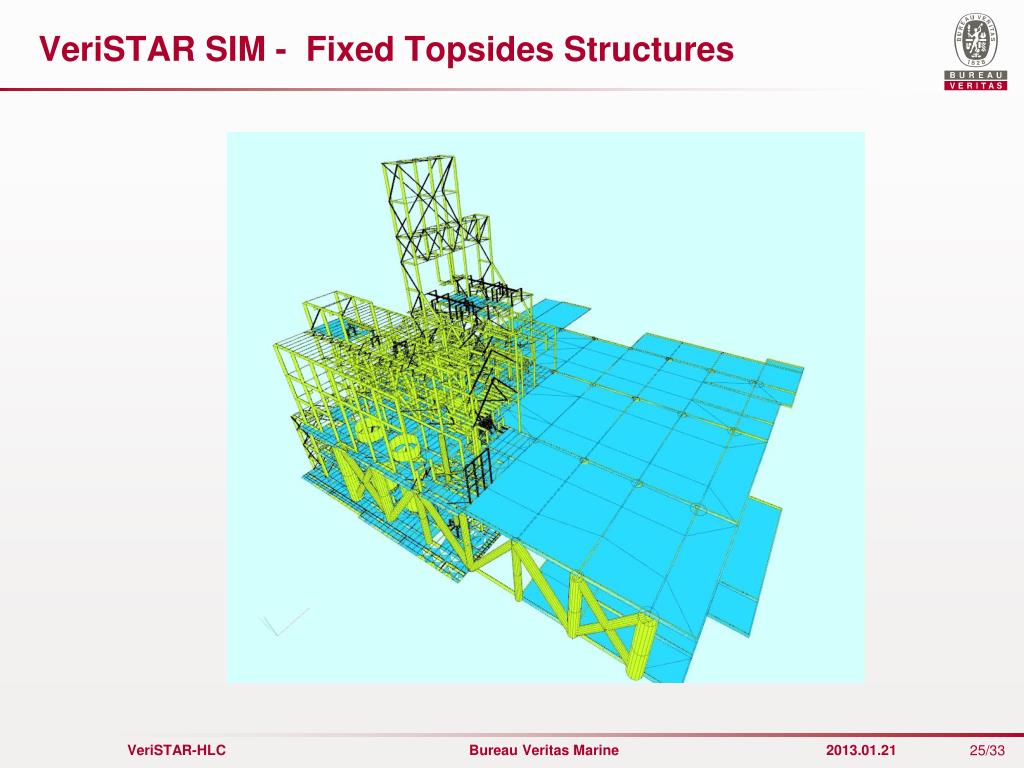Click the VeriSTAR-HLC footer text

(176, 750)
